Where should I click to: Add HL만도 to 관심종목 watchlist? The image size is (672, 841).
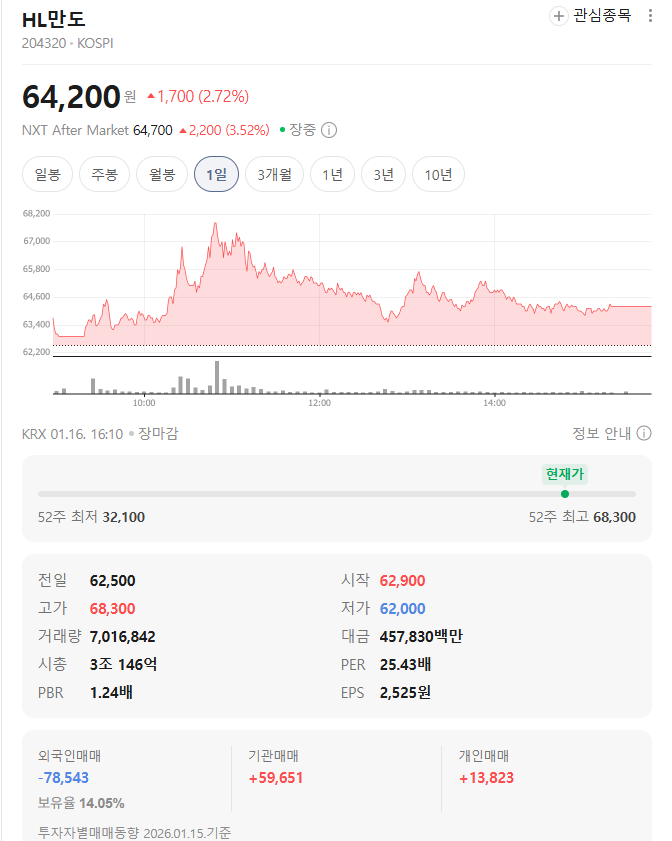tap(590, 16)
